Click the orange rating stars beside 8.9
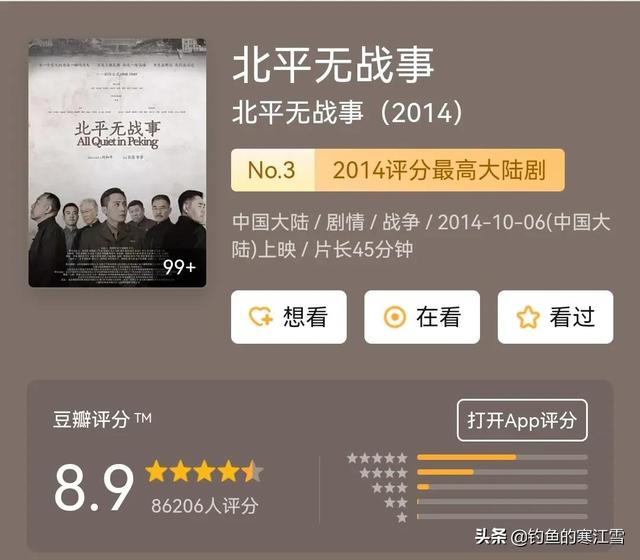This screenshot has width=640, height=560. [204, 471]
